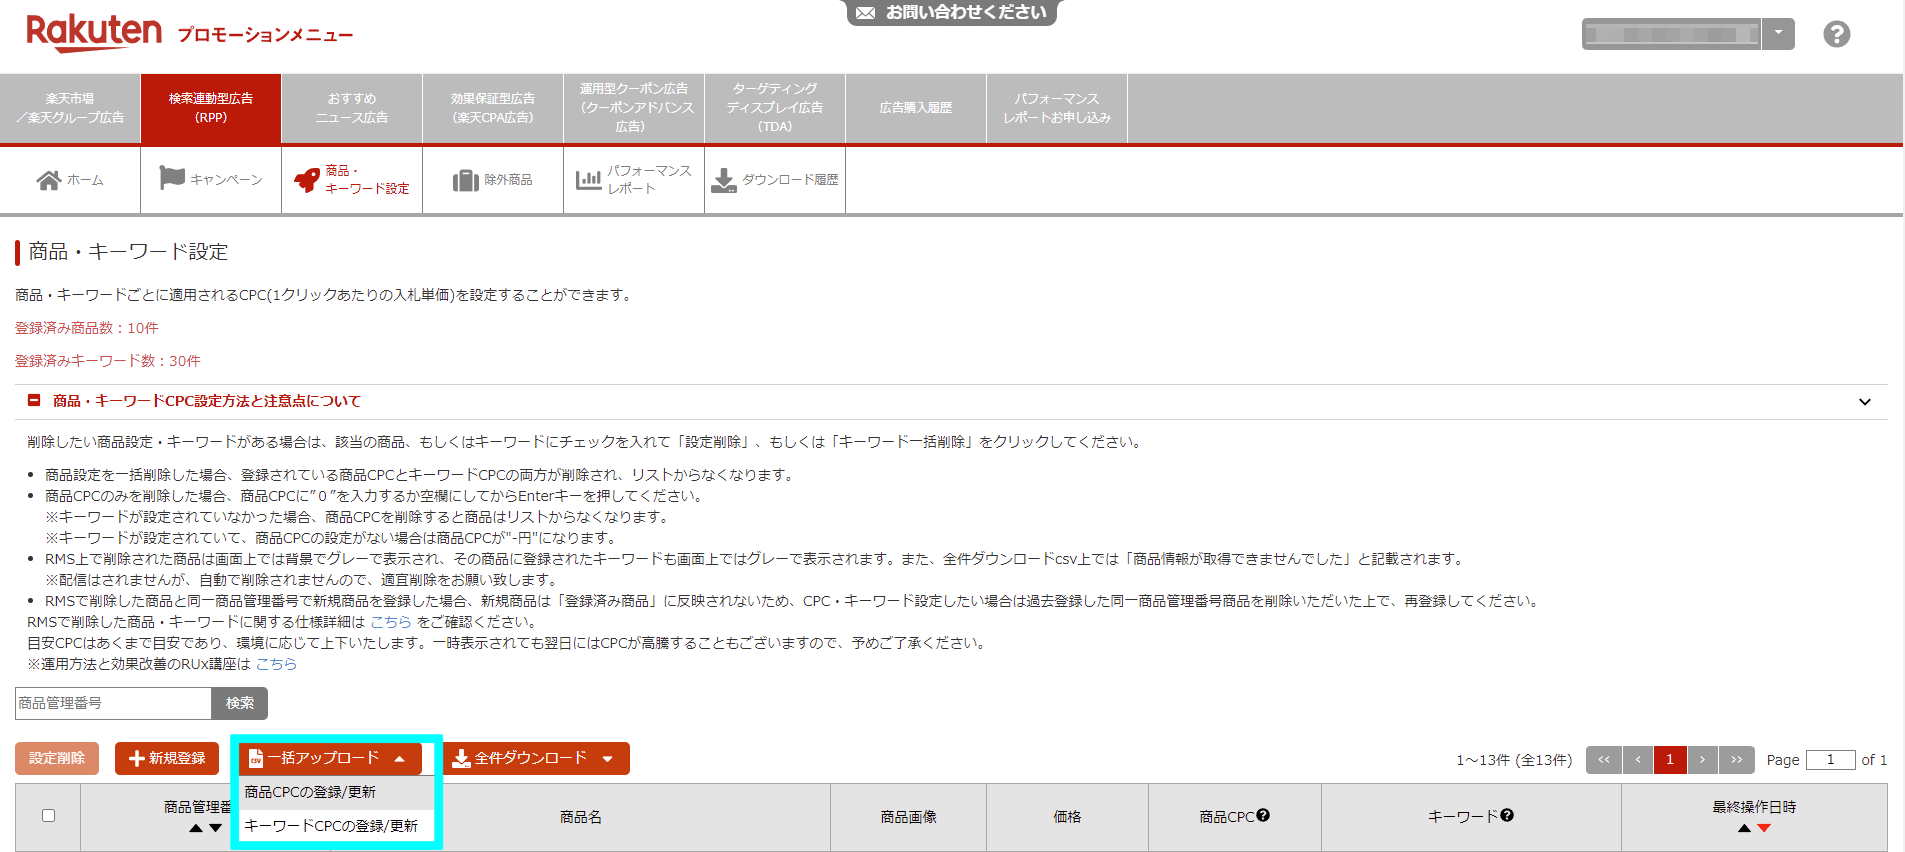1905x852 pixels.
Task: Go to last page with >> button
Action: [x=1737, y=760]
